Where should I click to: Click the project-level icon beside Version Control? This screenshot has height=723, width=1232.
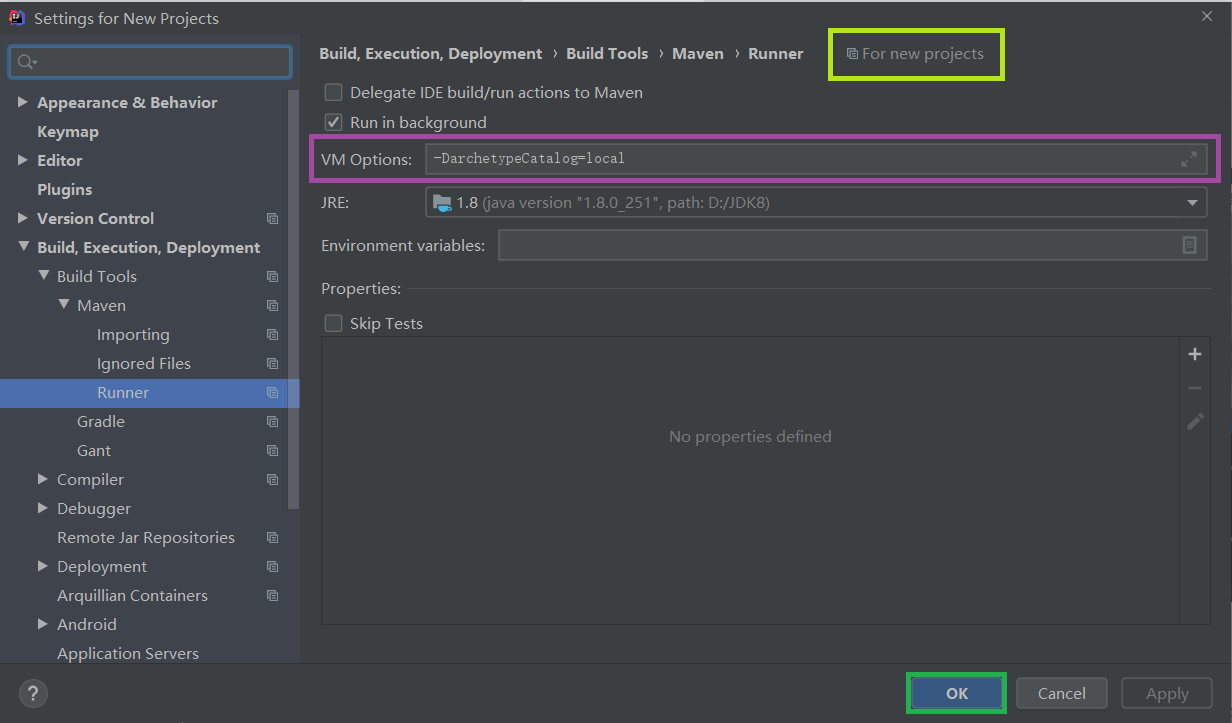(x=272, y=218)
